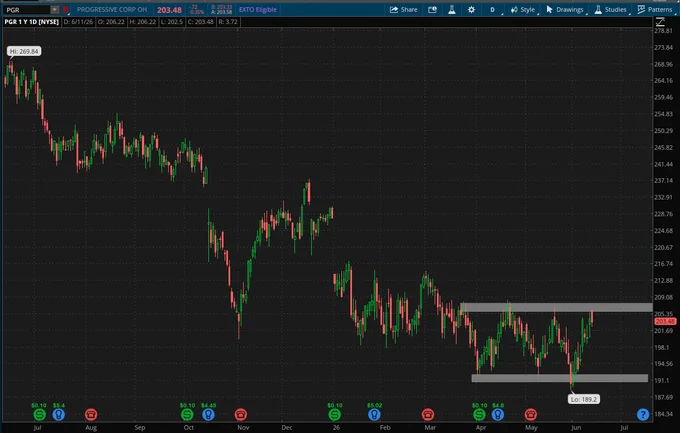Image resolution: width=680 pixels, height=433 pixels.
Task: Click the PGR 1 Y 1D [NYSE] label
Action: click(x=32, y=22)
